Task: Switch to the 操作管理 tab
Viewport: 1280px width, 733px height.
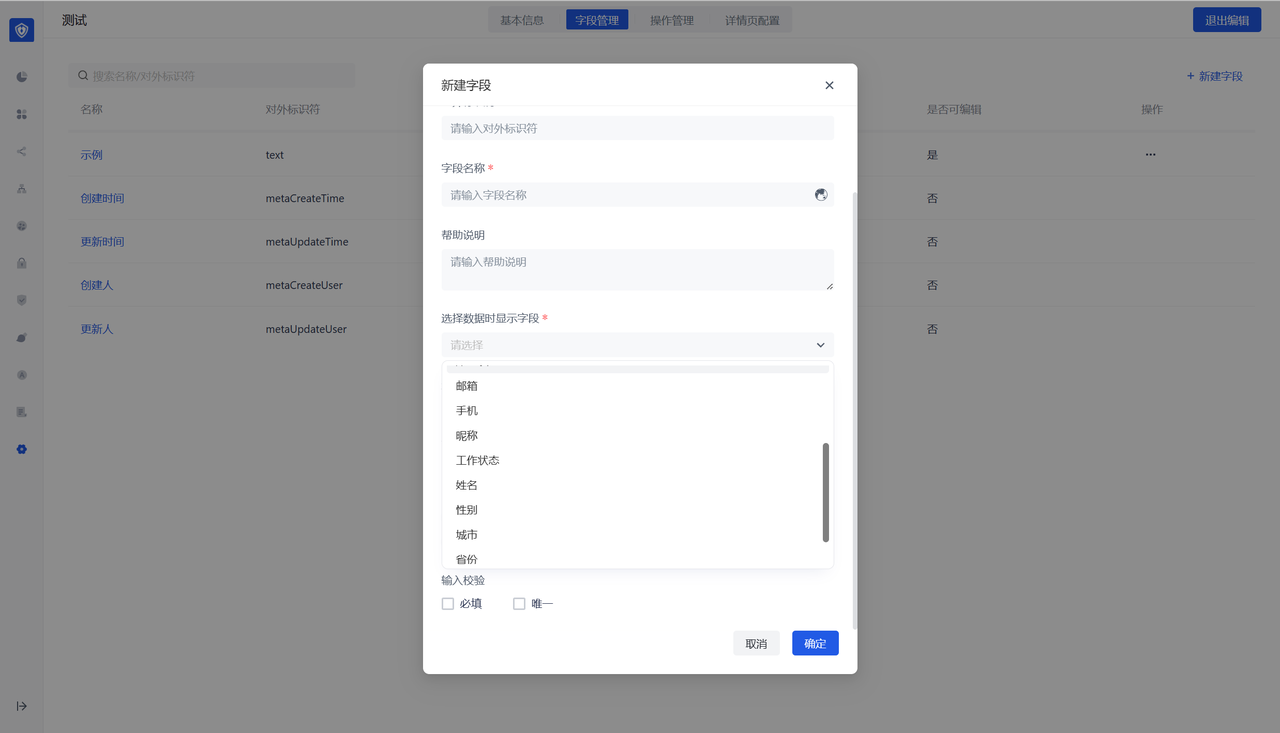Action: pyautogui.click(x=671, y=20)
